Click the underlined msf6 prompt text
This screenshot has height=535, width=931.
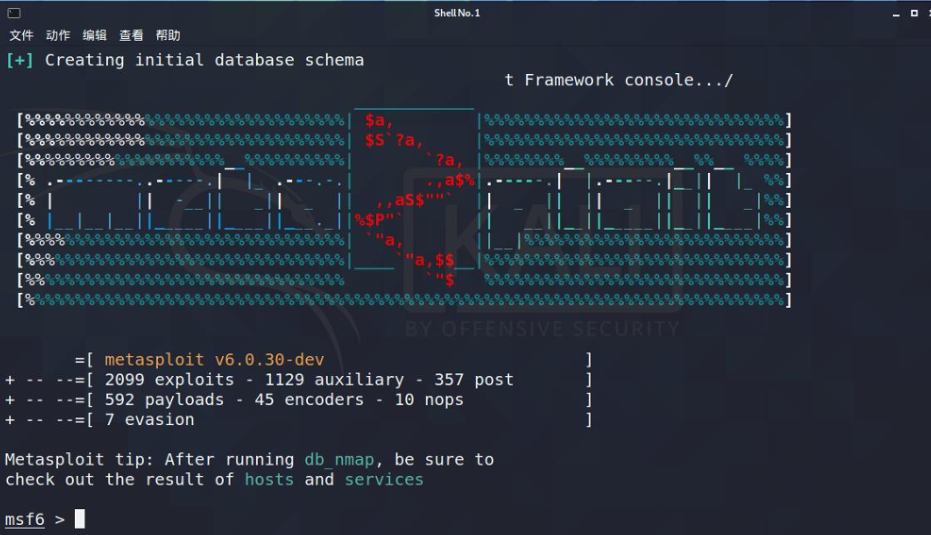tap(25, 519)
